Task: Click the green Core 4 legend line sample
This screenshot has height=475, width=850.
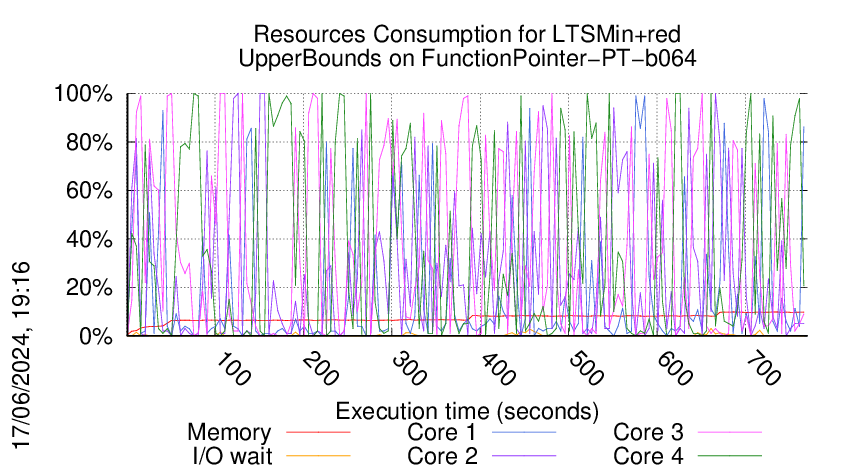Action: (730, 457)
